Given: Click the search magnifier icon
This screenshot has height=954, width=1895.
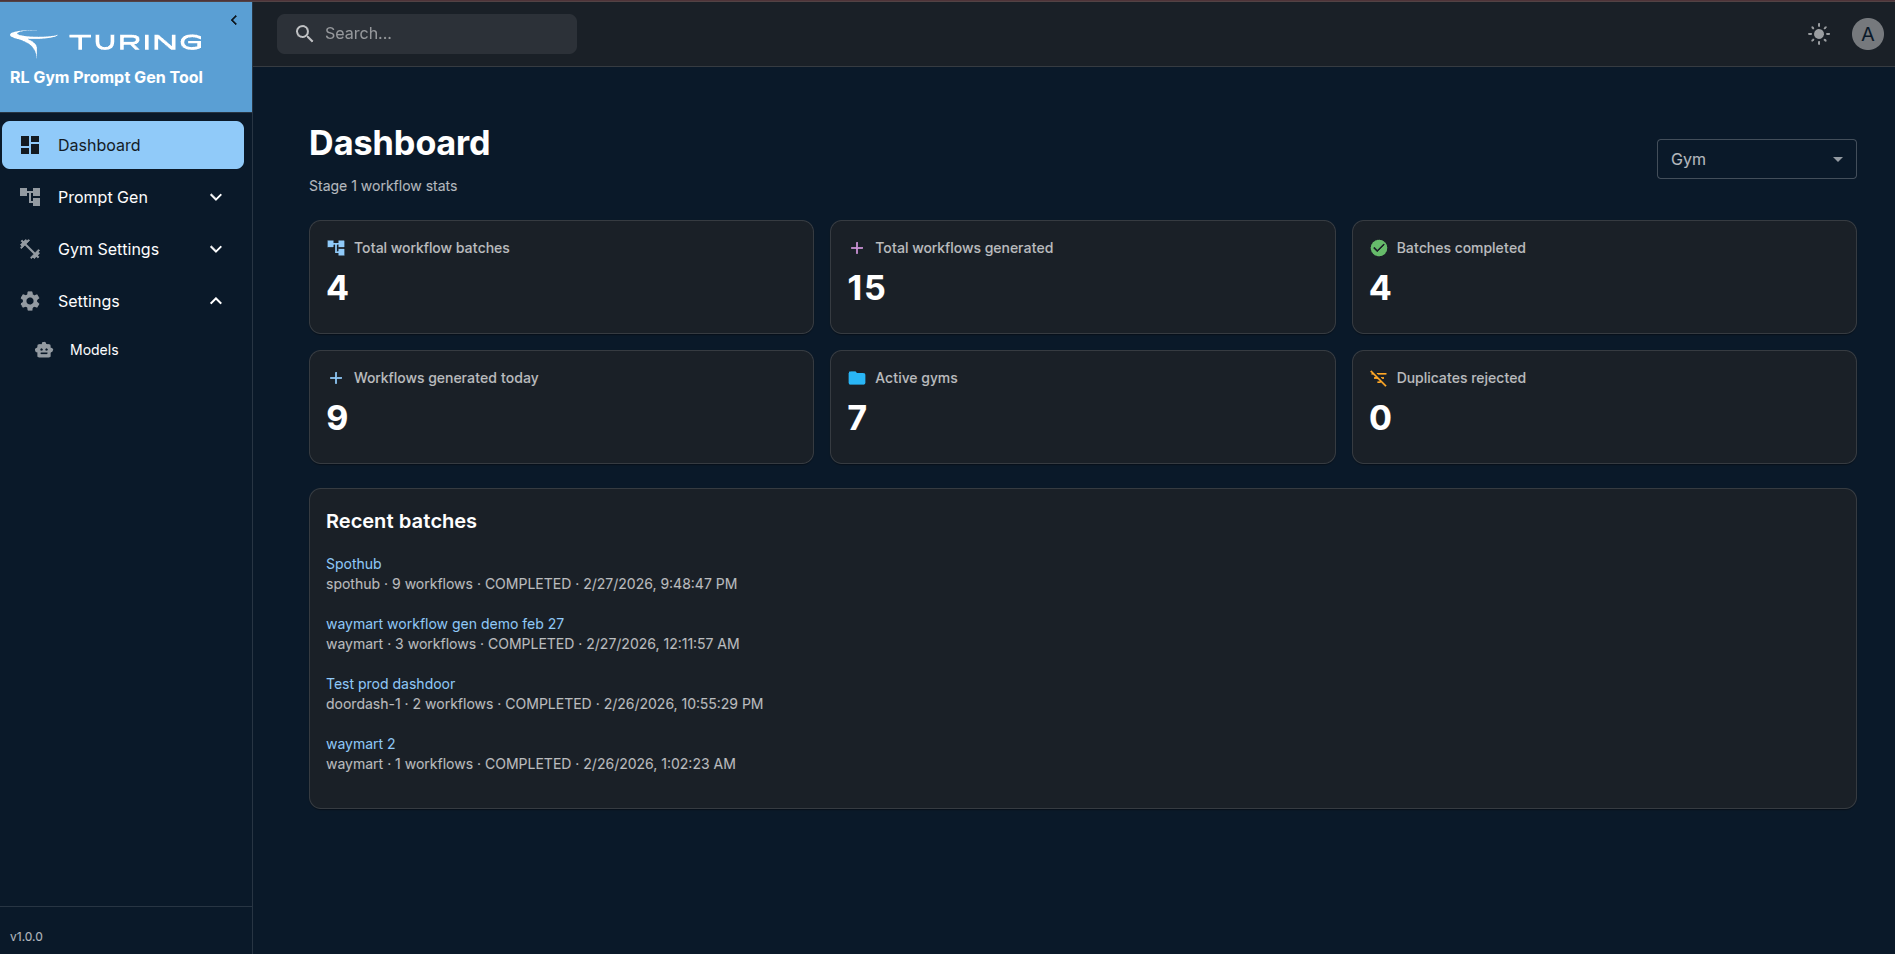Looking at the screenshot, I should 305,33.
